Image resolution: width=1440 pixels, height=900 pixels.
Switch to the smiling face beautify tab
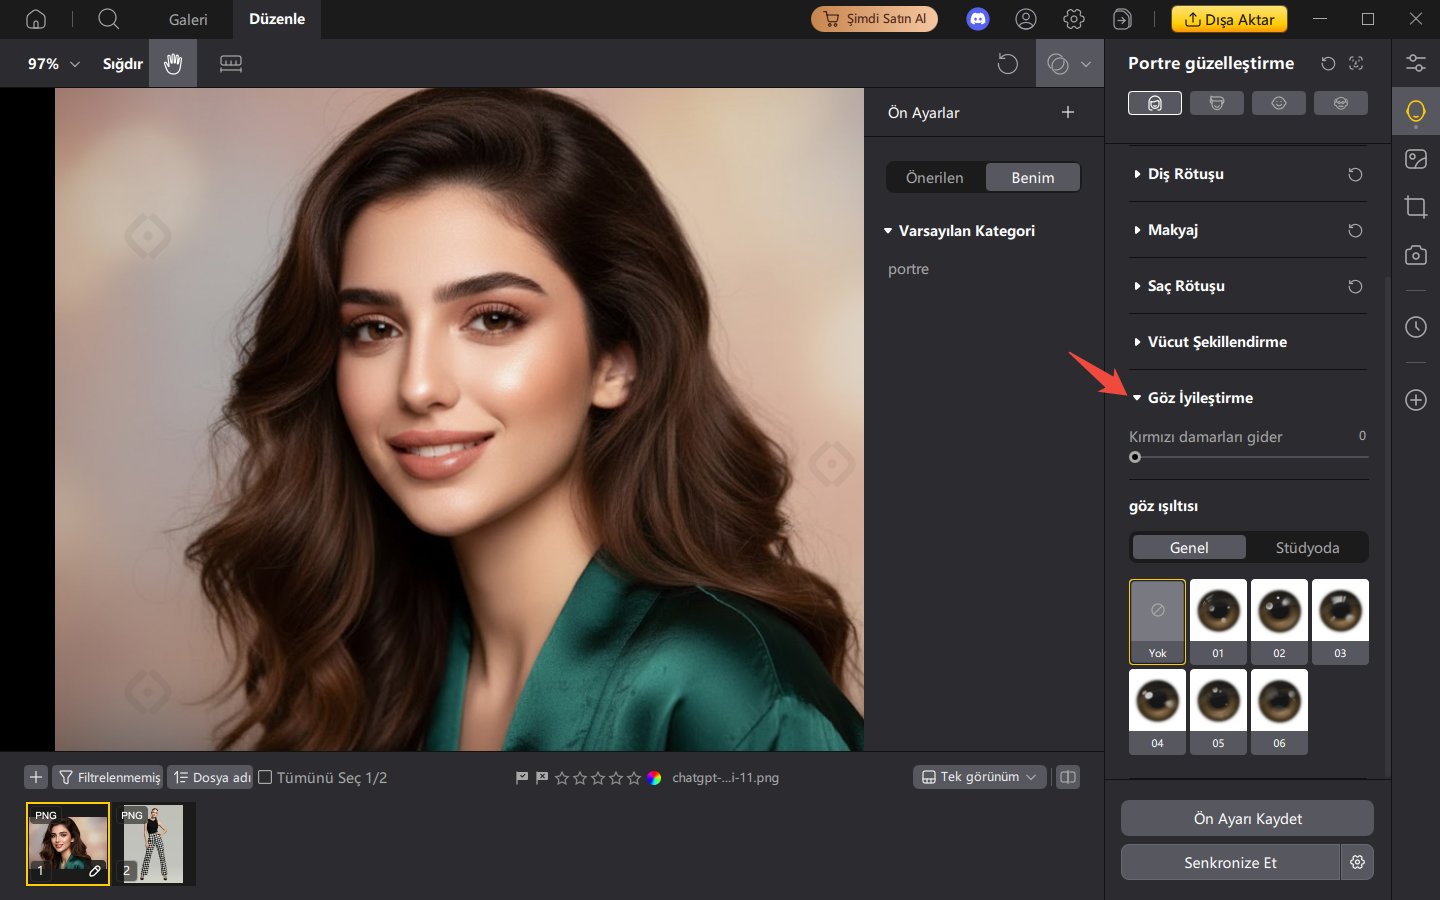(x=1279, y=102)
